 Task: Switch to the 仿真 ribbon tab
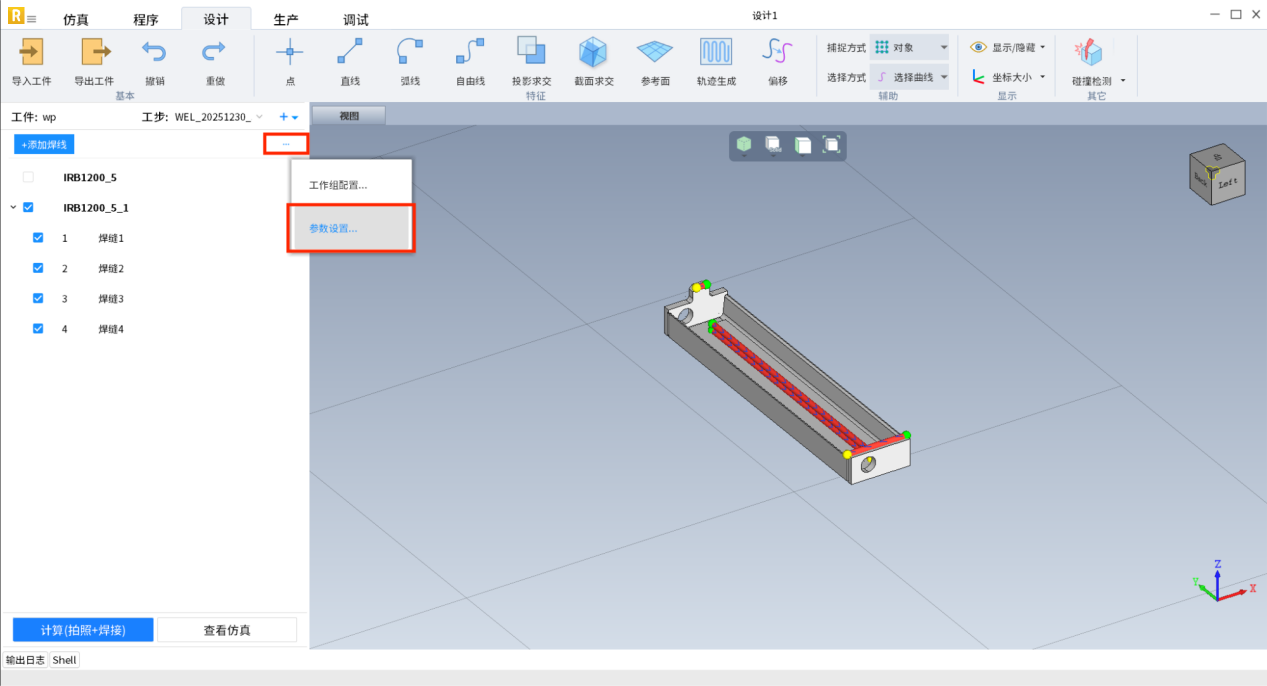point(76,20)
